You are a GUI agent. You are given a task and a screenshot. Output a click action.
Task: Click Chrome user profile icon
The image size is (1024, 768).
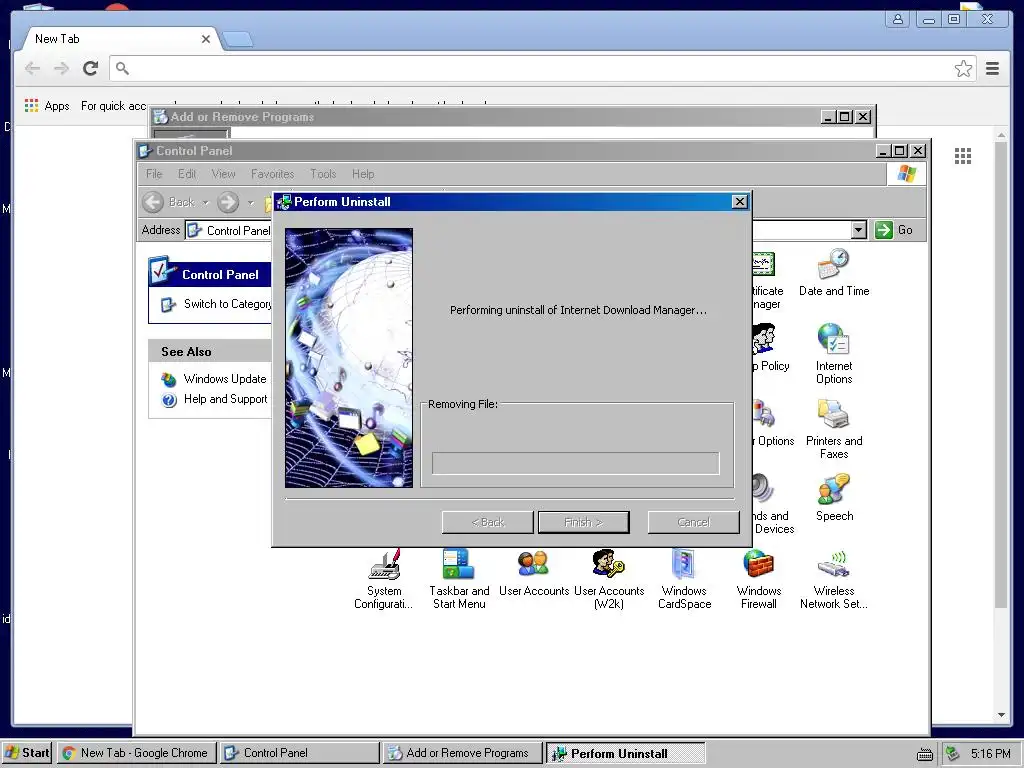coord(898,19)
